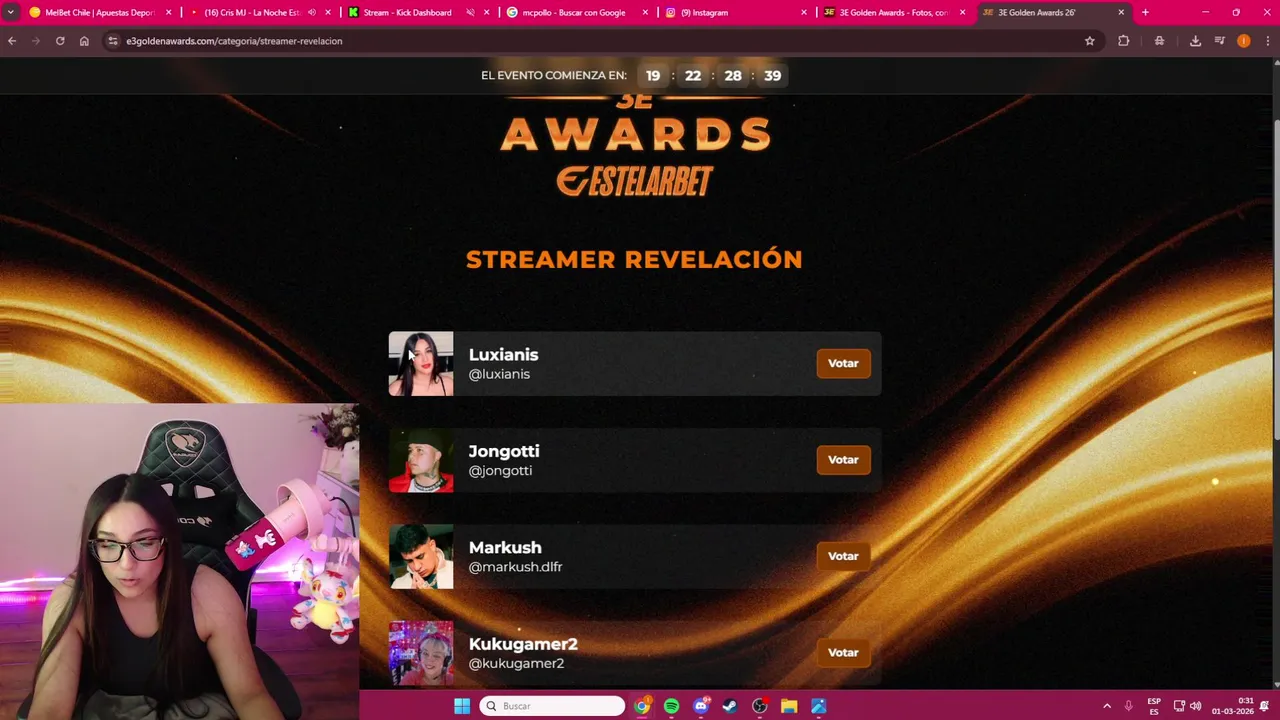Vote for Markush
Screen dimensions: 1280x720
(843, 556)
